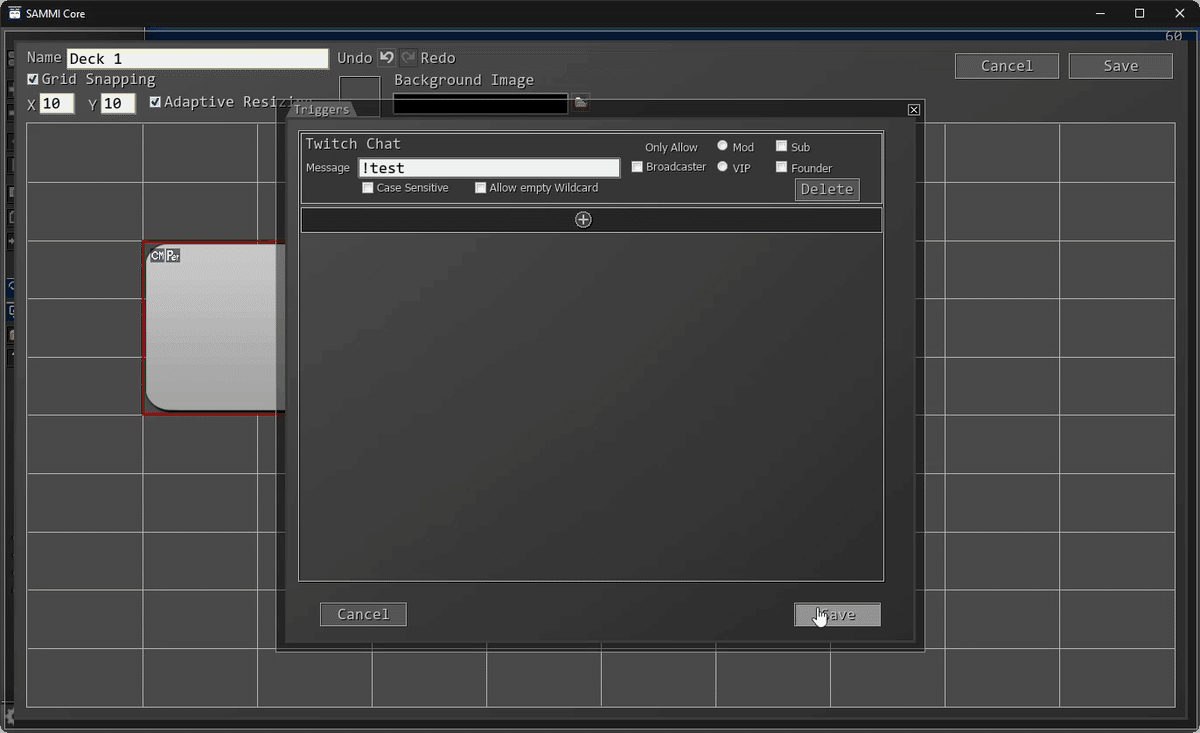Cancel the Triggers dialog
This screenshot has width=1200, height=733.
[x=363, y=615]
